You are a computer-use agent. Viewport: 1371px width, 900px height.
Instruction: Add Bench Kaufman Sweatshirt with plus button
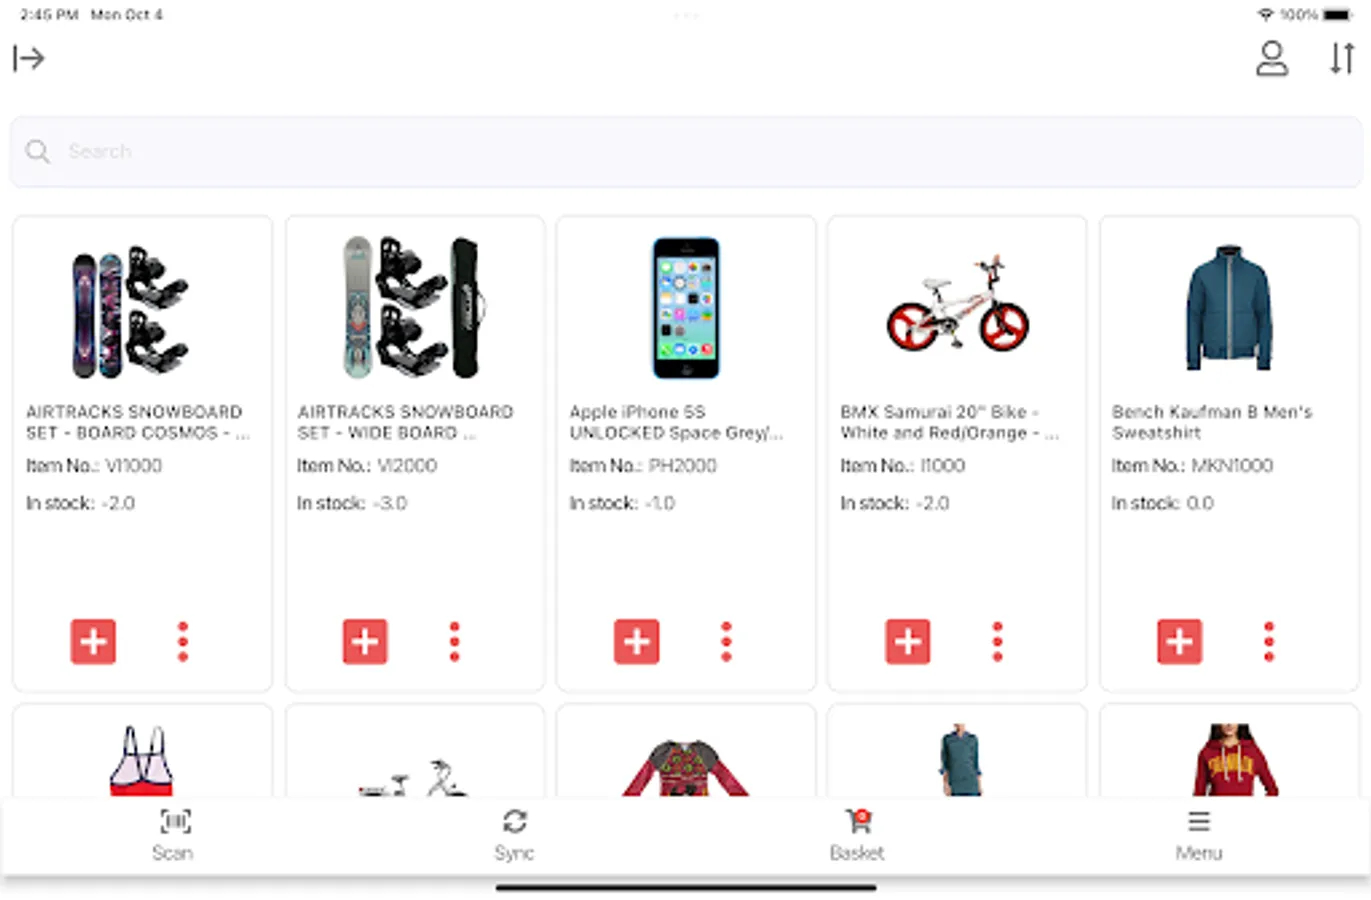point(1180,641)
